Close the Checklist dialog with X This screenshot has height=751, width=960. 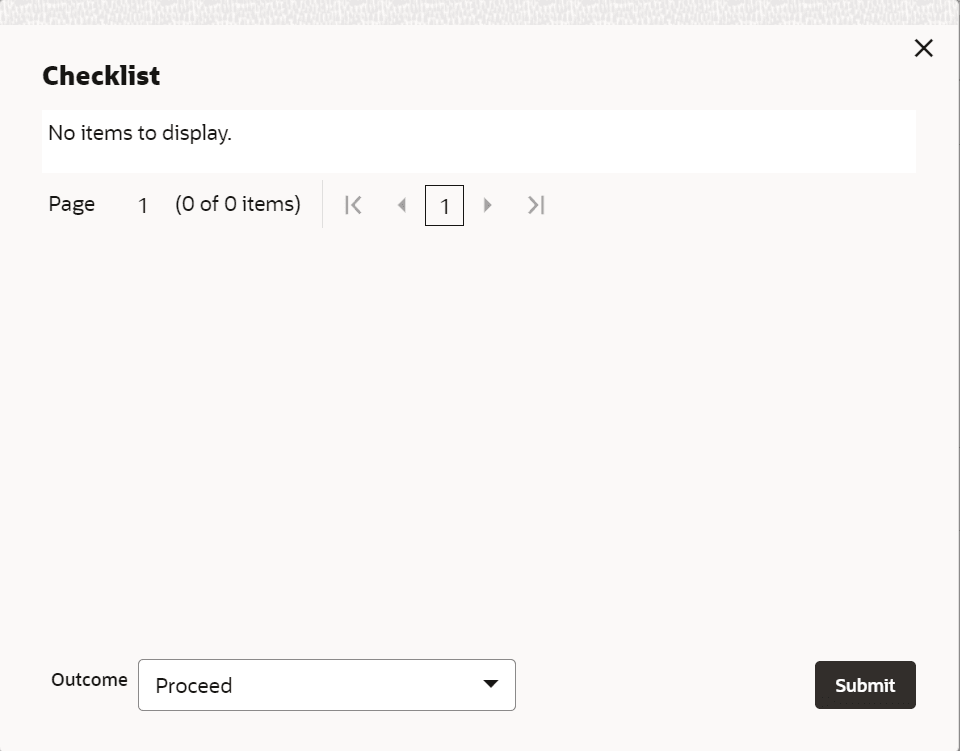923,48
